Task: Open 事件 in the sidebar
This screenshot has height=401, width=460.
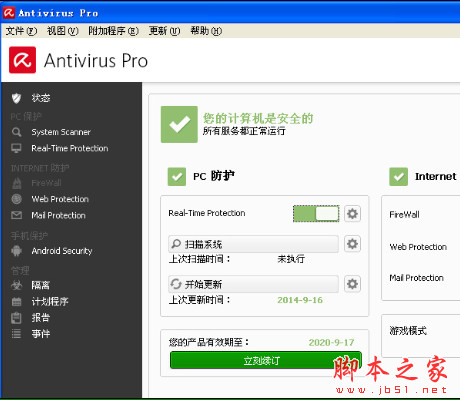Action: coord(41,334)
